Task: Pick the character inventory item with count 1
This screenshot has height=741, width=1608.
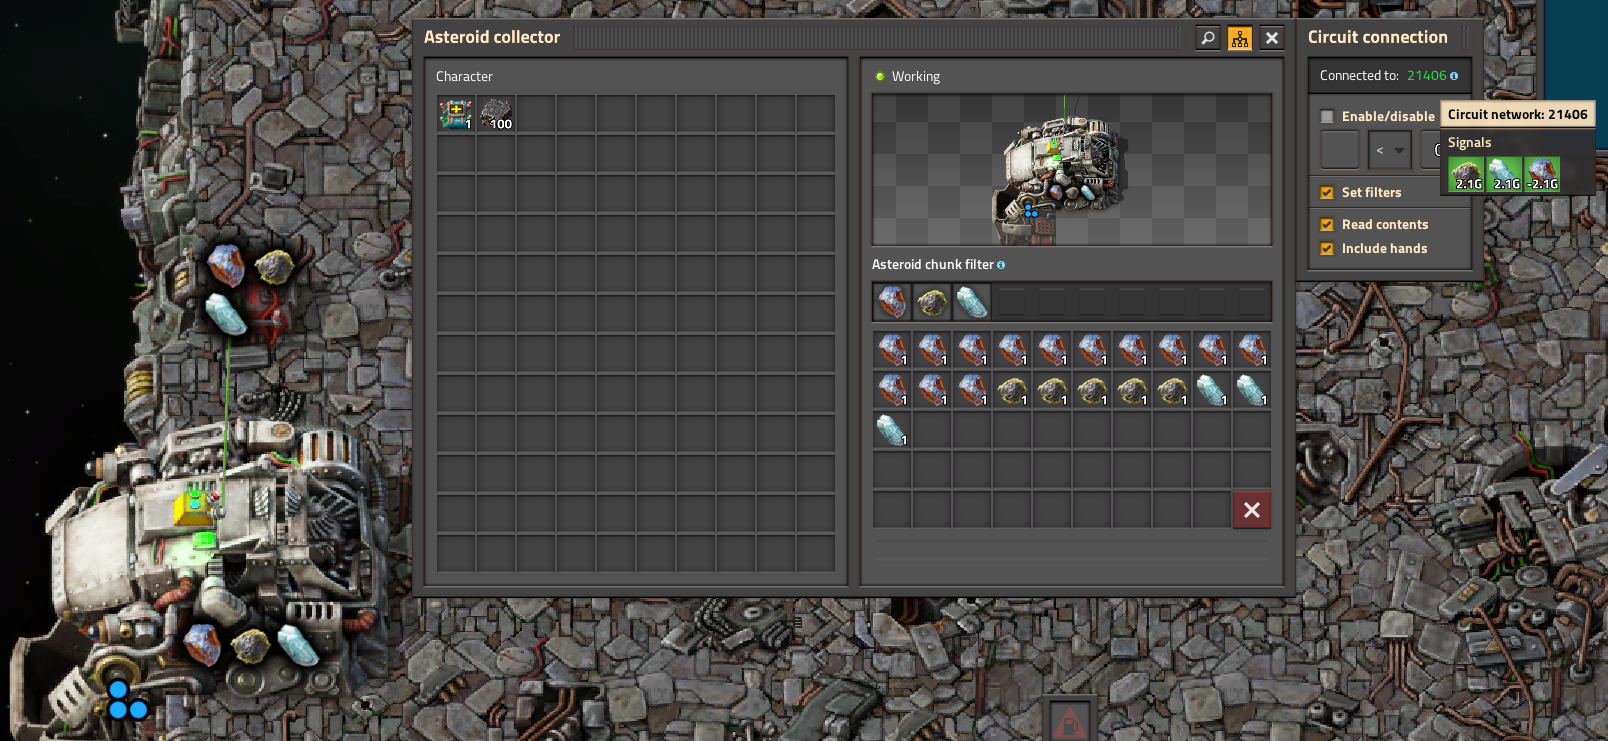Action: (456, 114)
